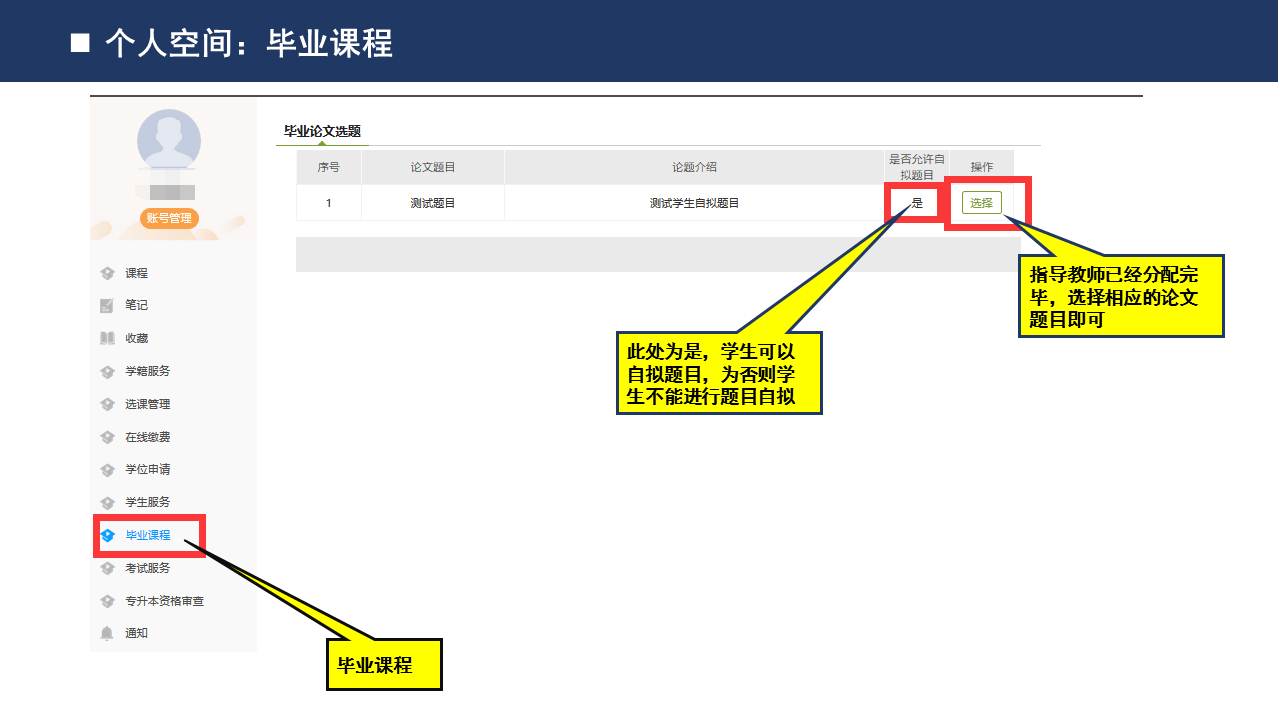This screenshot has height=720, width=1280.
Task: Open 学生服务 menu entry
Action: 147,502
